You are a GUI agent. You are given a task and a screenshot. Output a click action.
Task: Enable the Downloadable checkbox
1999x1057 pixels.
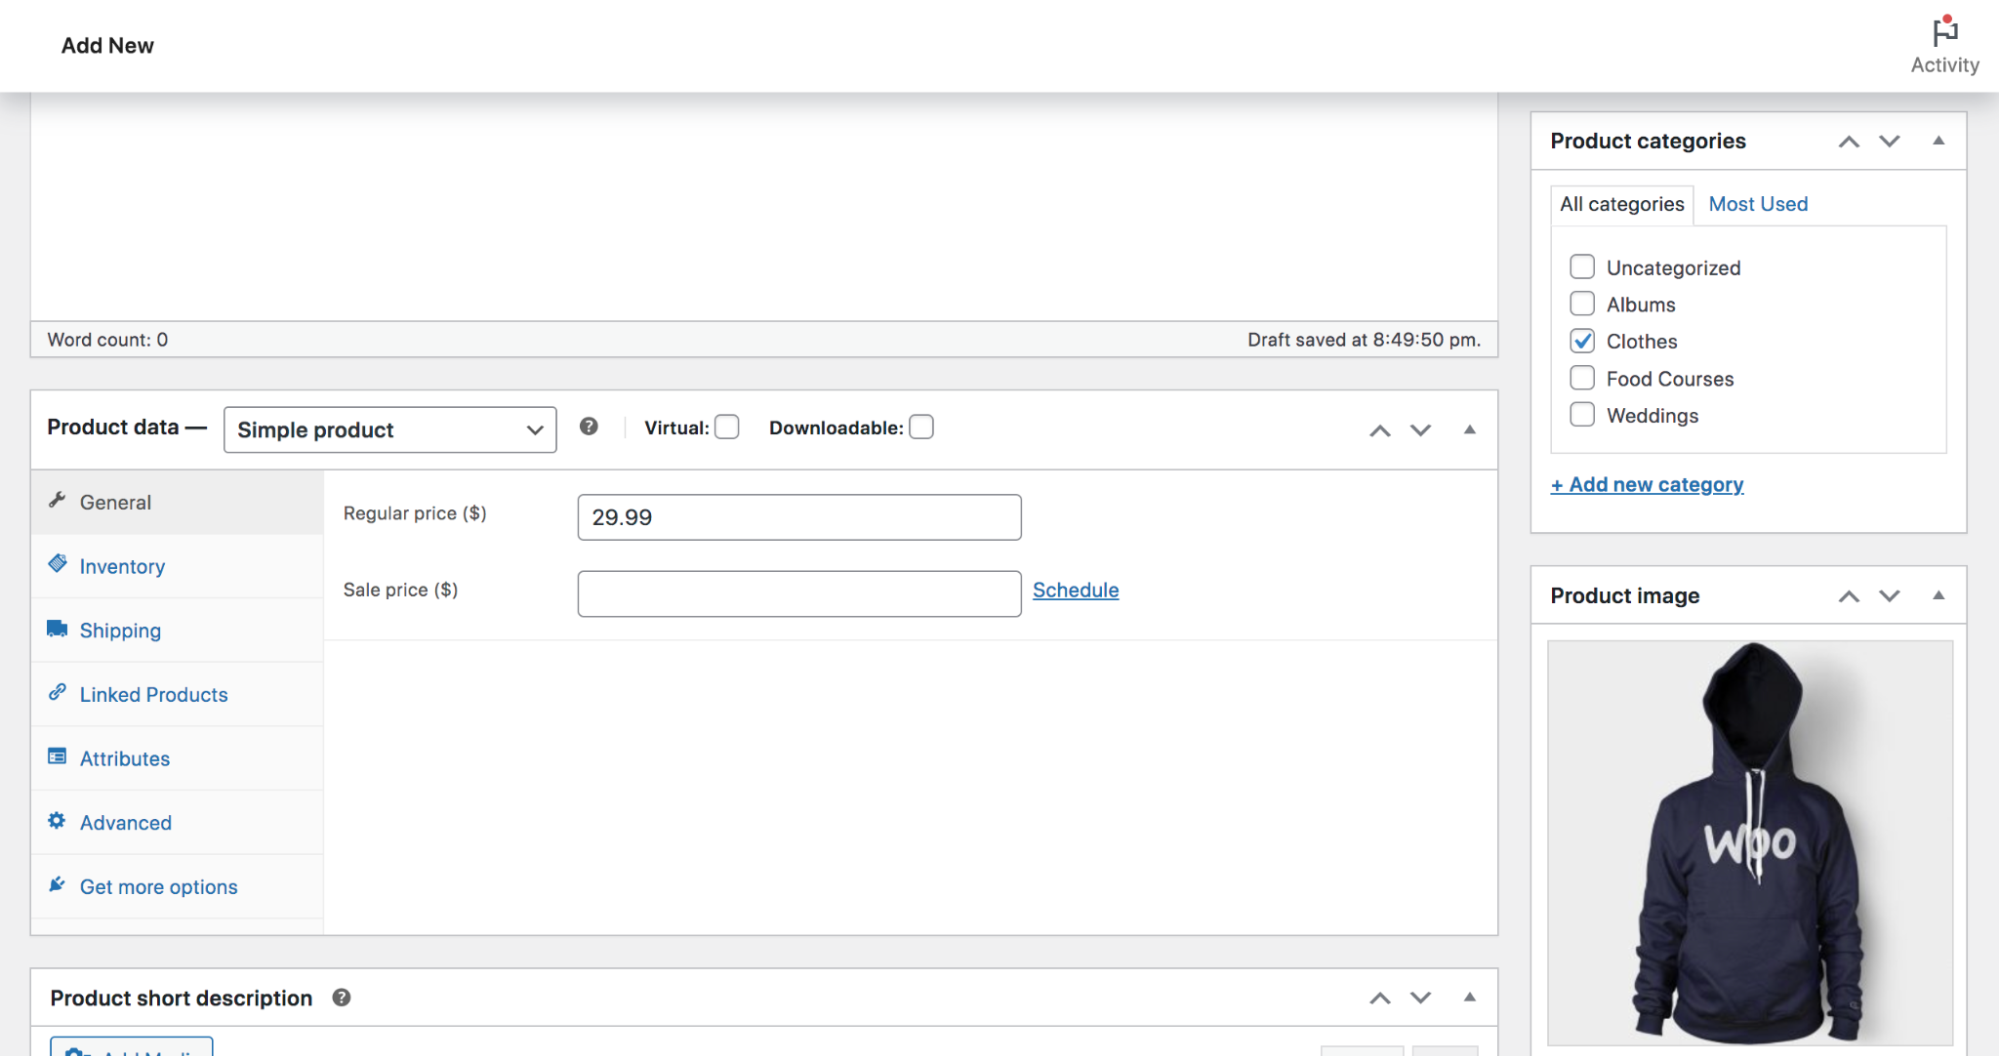click(921, 427)
